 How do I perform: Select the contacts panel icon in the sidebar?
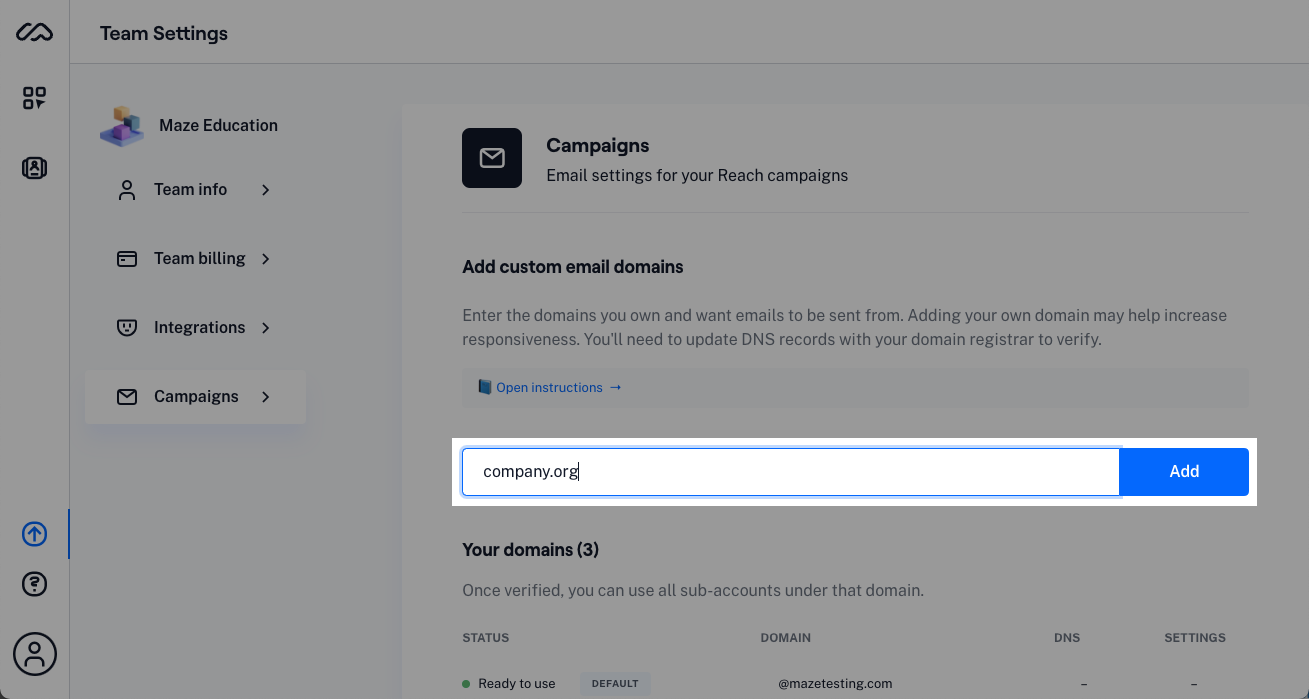tap(33, 167)
